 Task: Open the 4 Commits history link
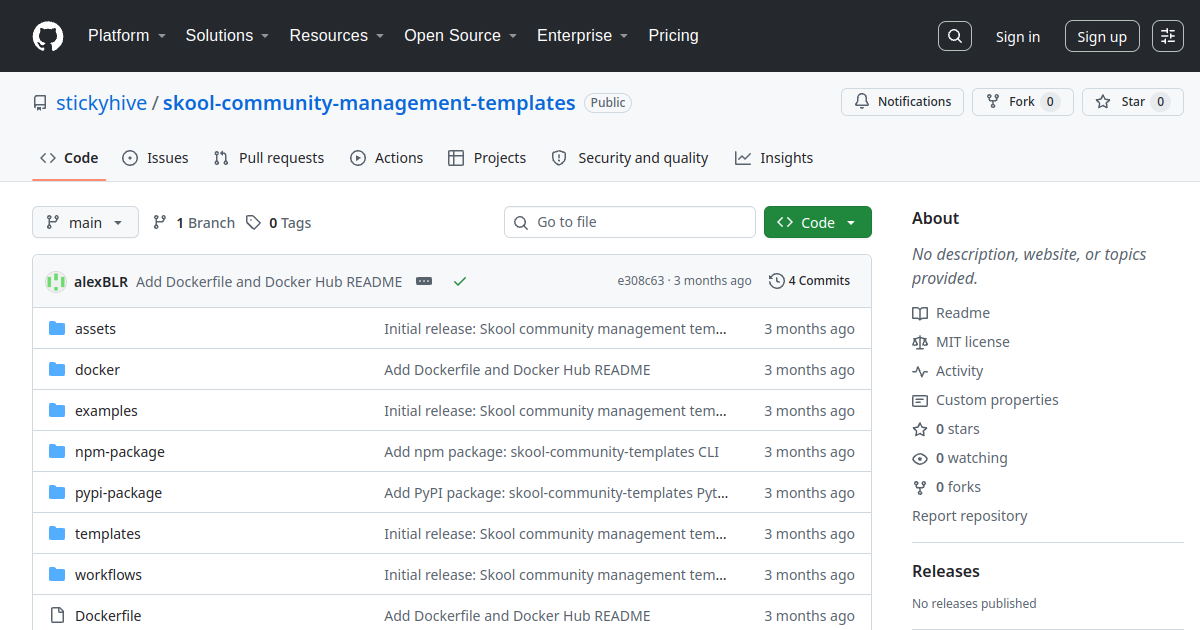click(x=810, y=281)
